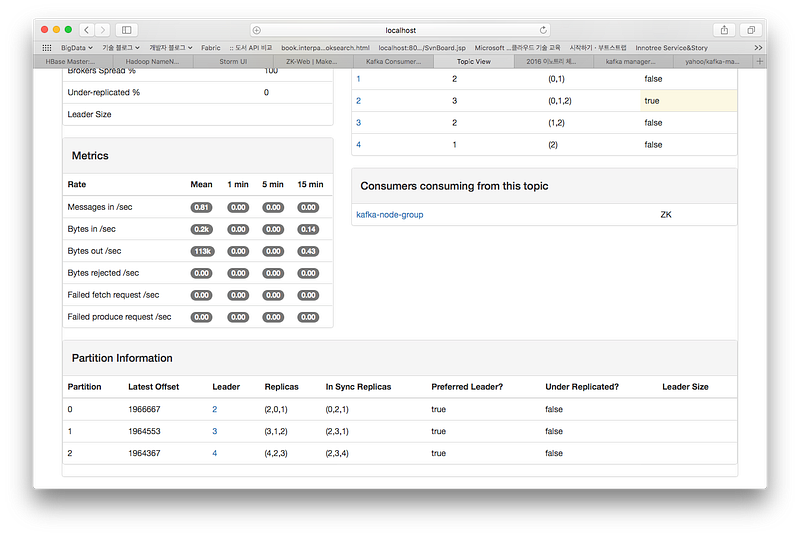The image size is (800, 536).
Task: Open the 도서 API 비교 bookmark
Action: point(251,48)
